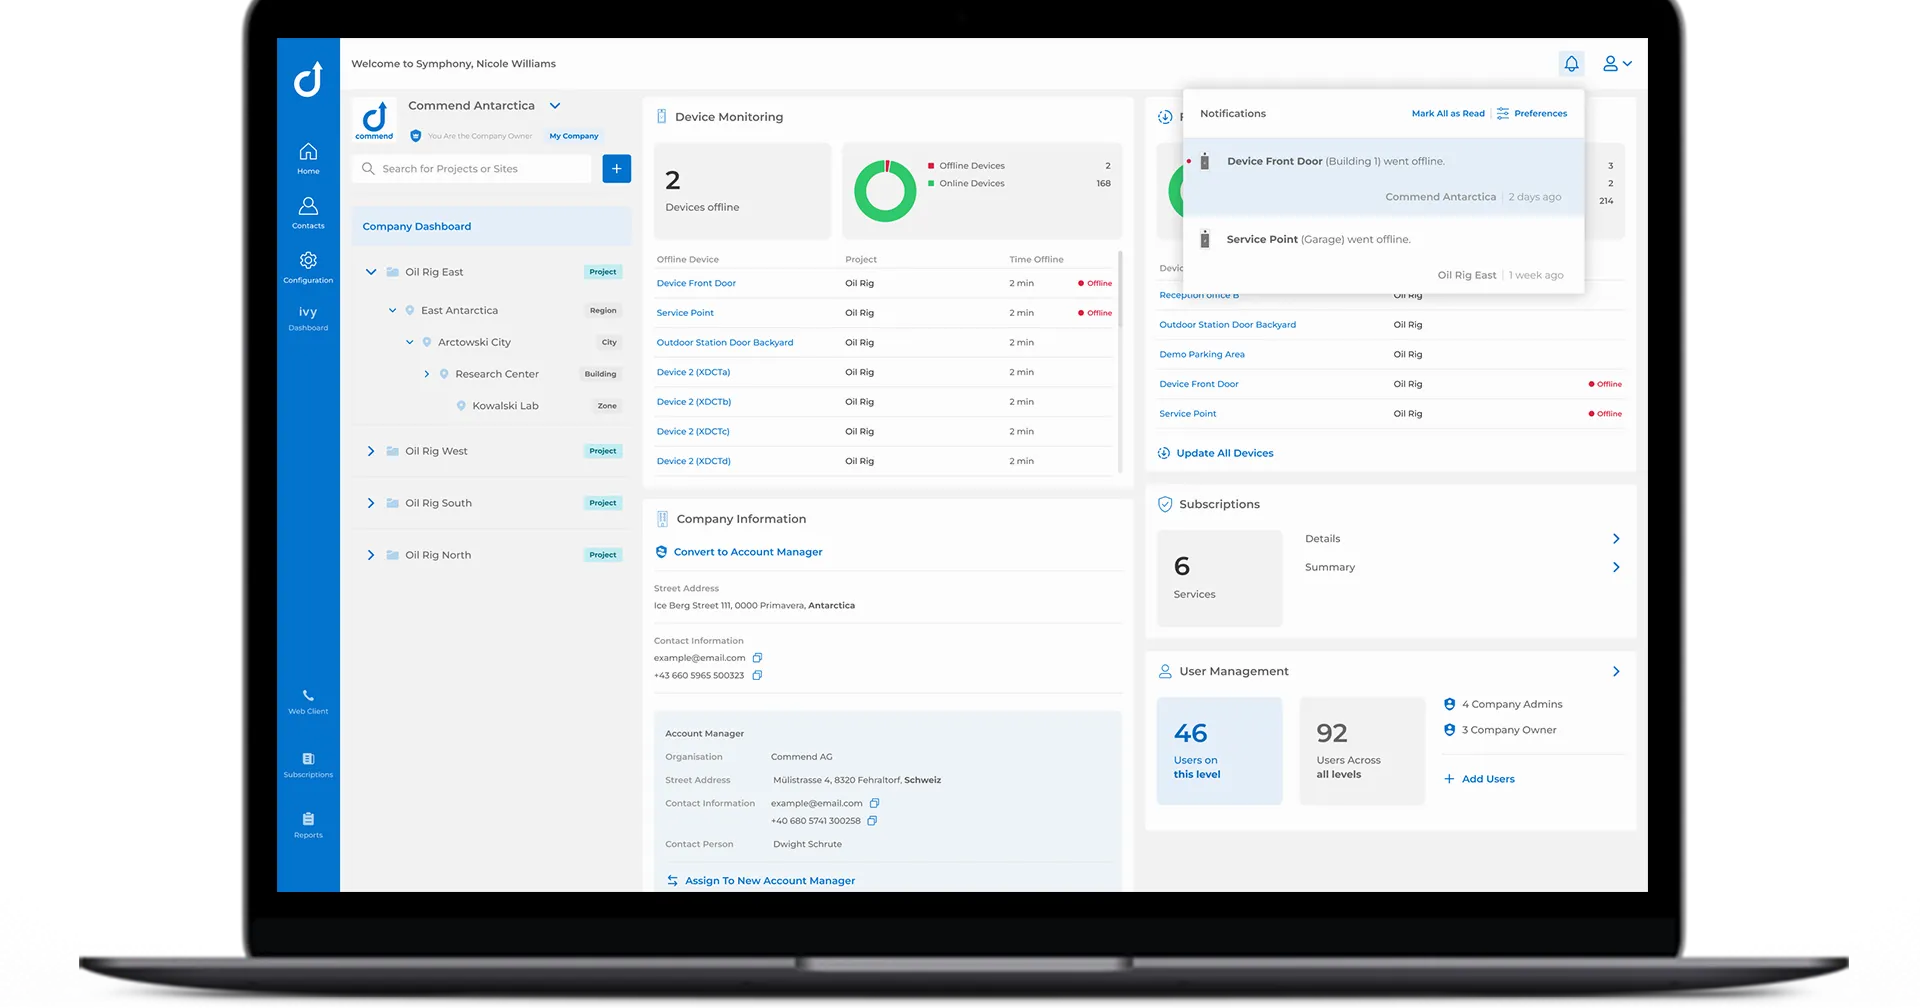Mark all notifications as read

point(1447,113)
